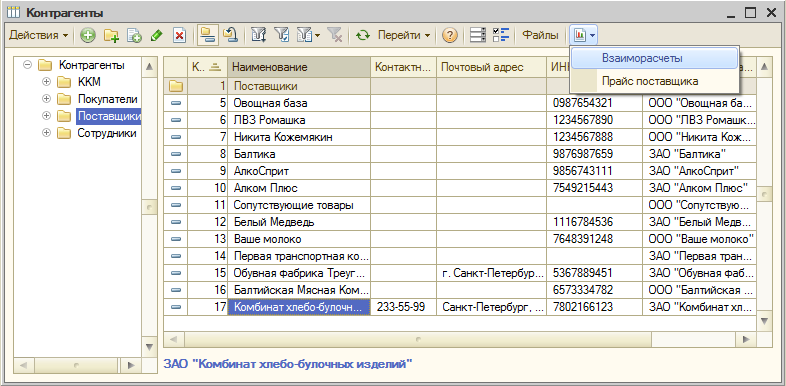Open the Перейти dropdown

click(x=404, y=35)
